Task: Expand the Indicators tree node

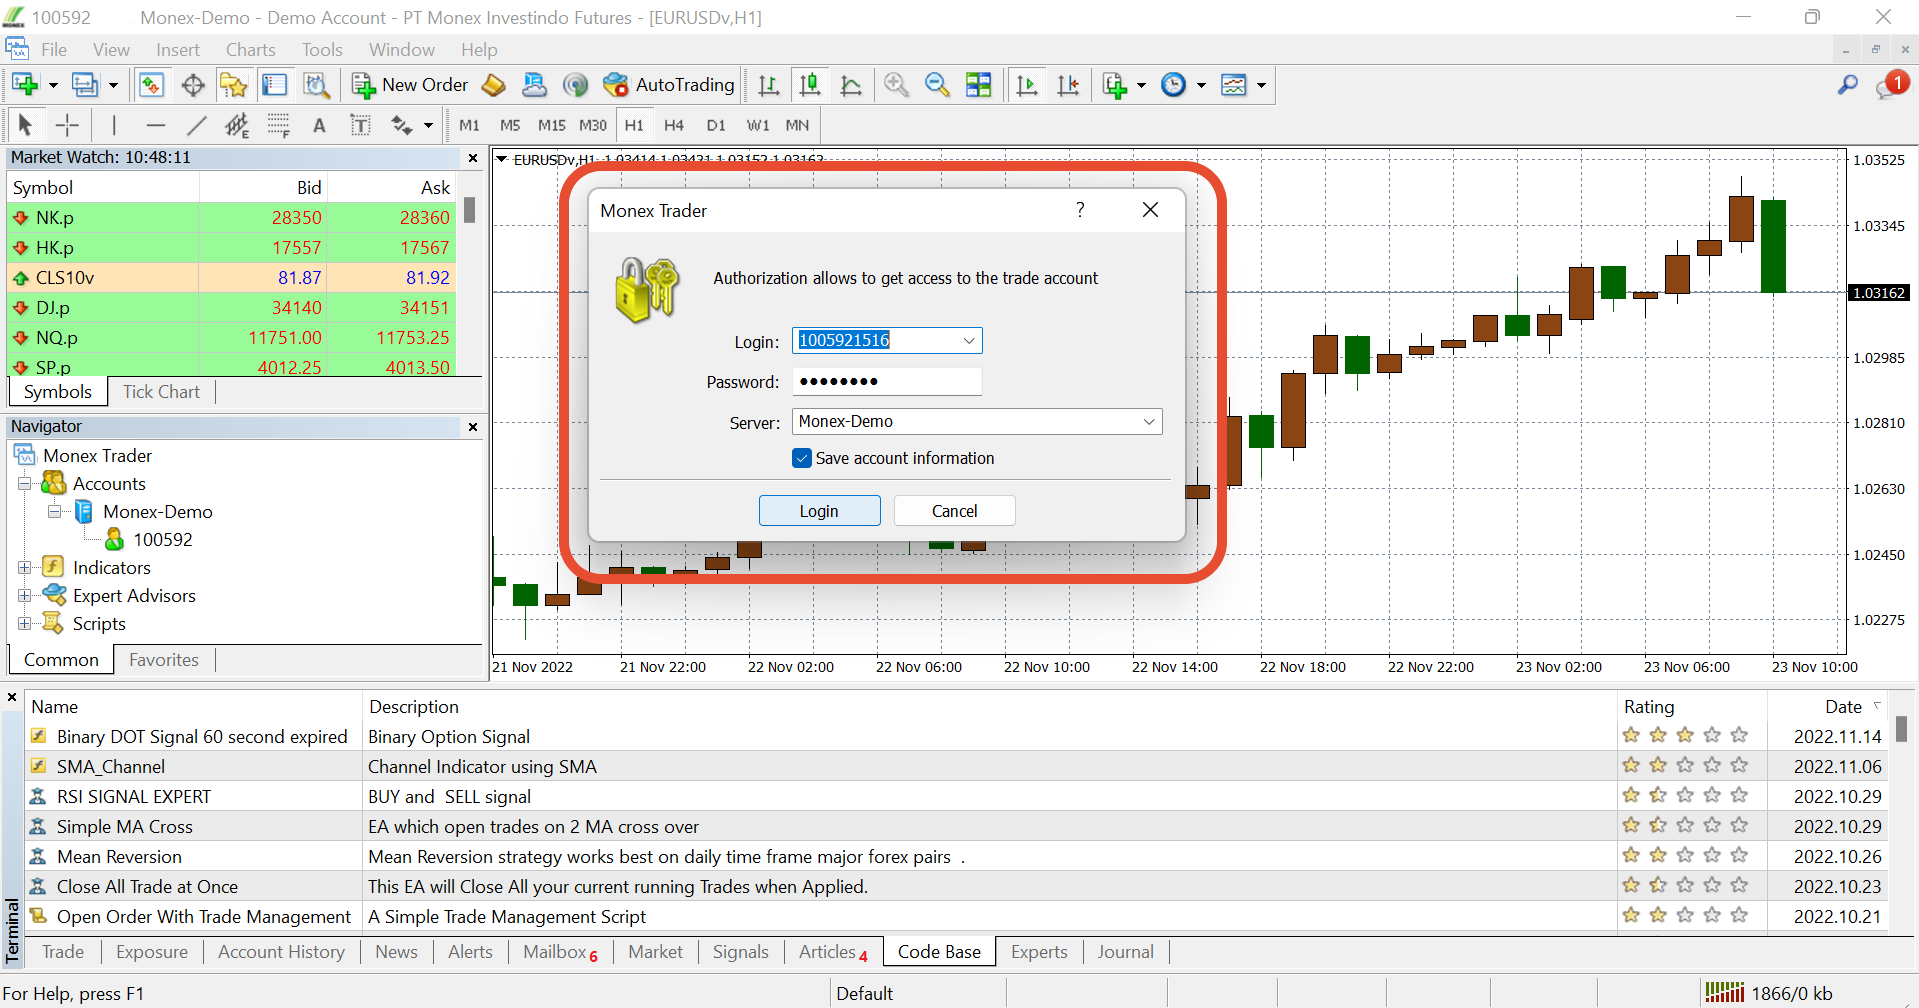Action: (25, 568)
